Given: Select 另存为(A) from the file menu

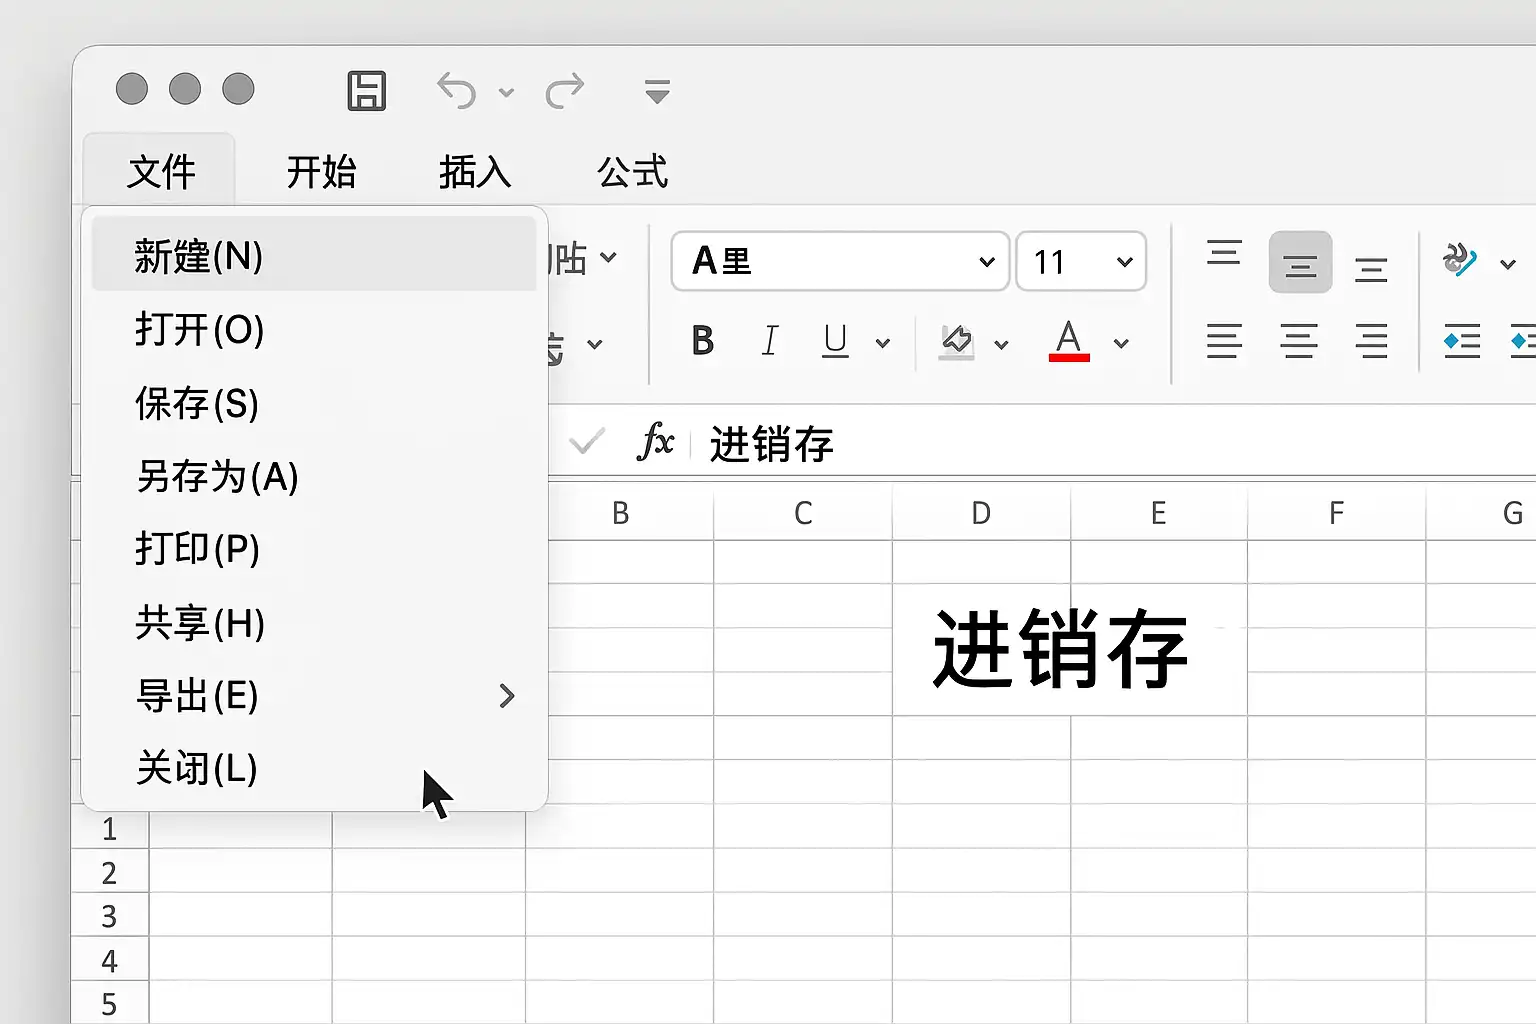Looking at the screenshot, I should point(217,477).
